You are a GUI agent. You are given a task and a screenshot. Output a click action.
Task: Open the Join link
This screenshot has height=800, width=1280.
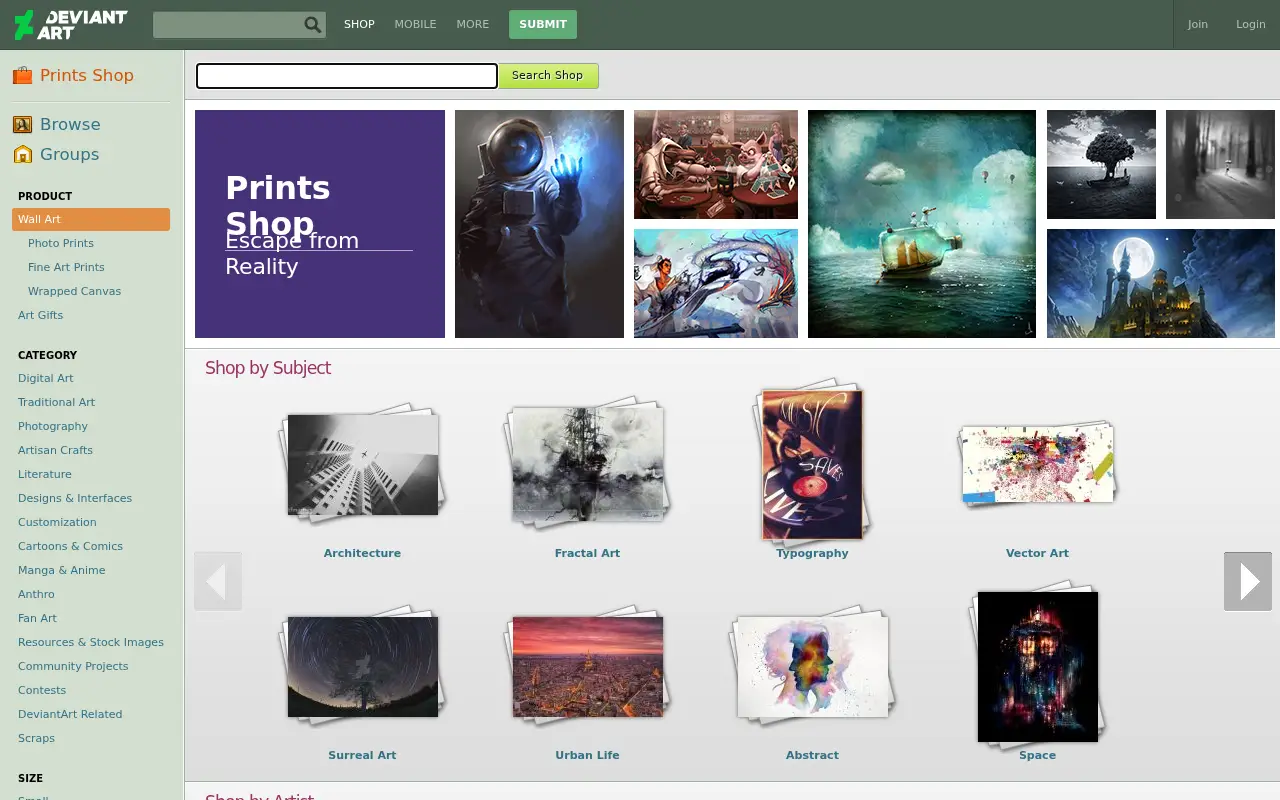(1197, 24)
